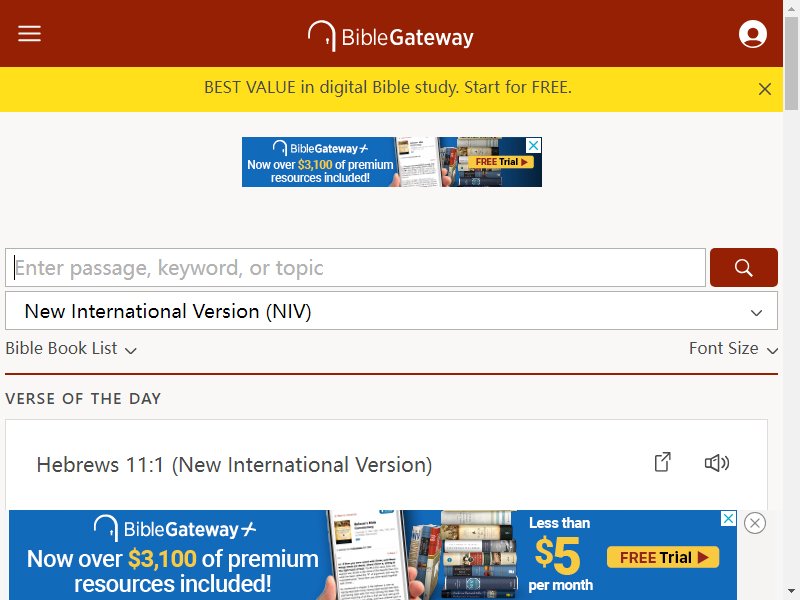This screenshot has height=600, width=800.
Task: Dismiss the yellow BEST VALUE banner
Action: click(x=764, y=89)
